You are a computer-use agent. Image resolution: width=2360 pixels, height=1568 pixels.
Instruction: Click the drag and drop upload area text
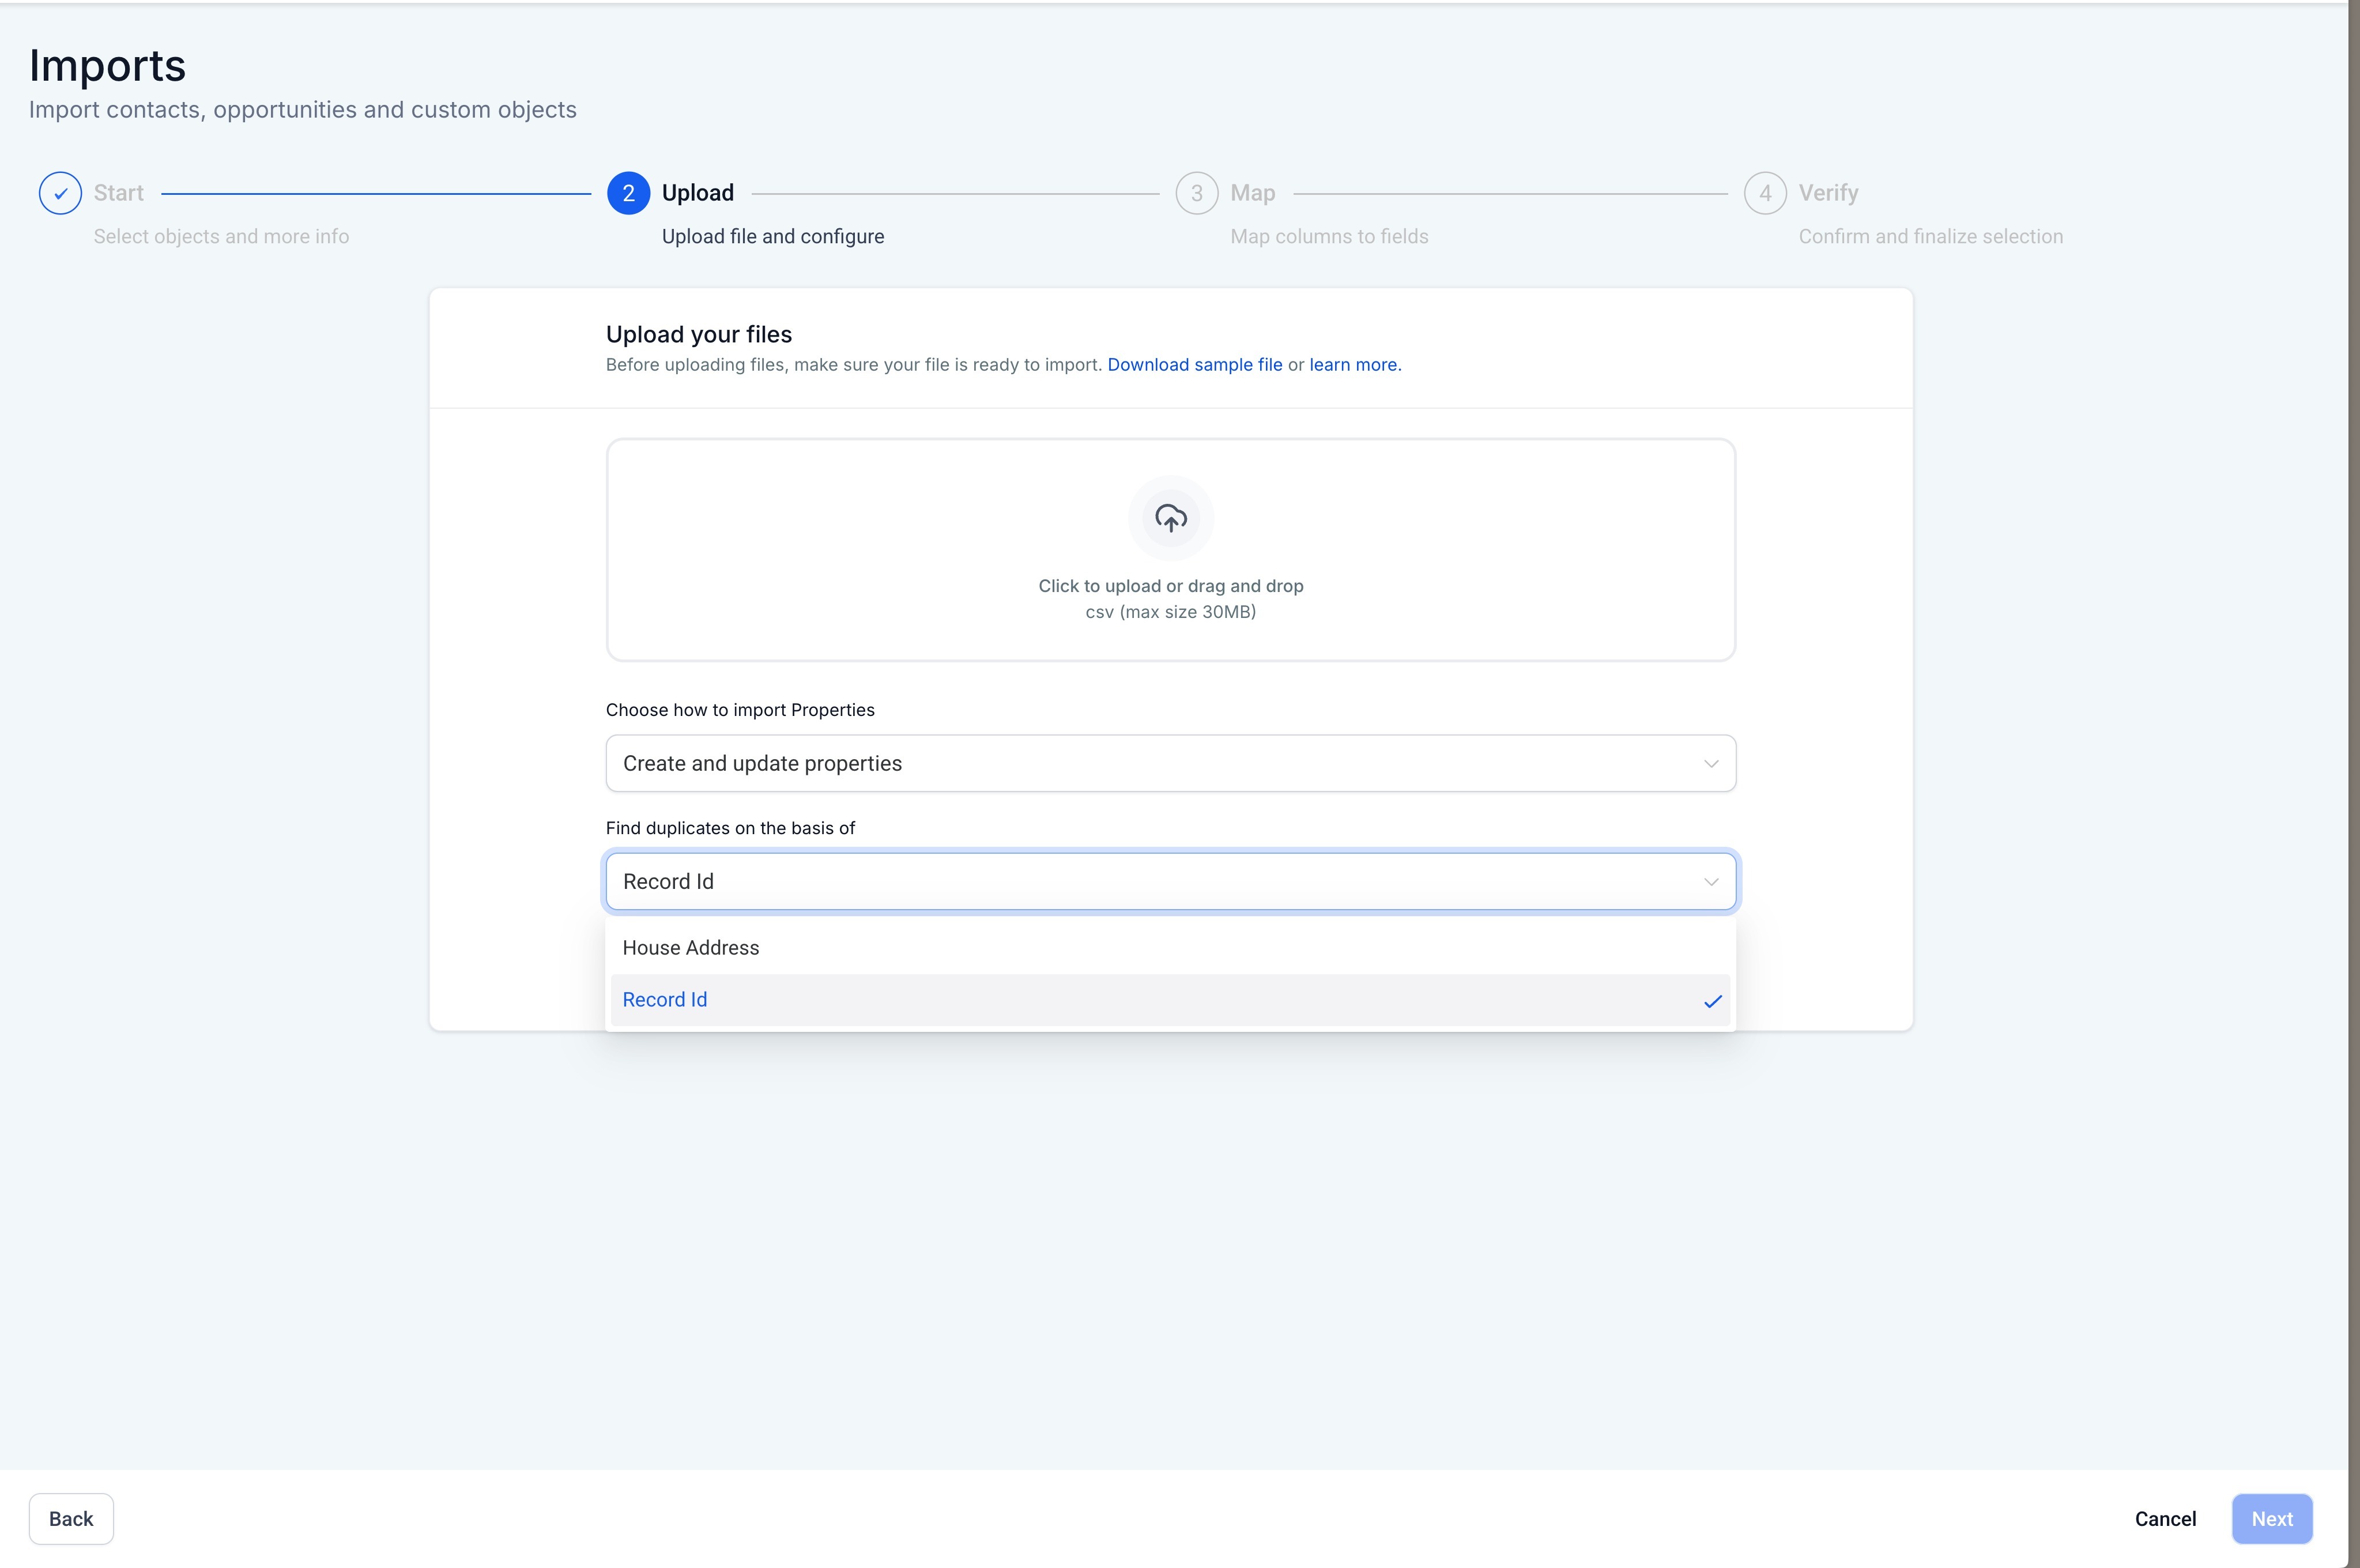click(1170, 586)
